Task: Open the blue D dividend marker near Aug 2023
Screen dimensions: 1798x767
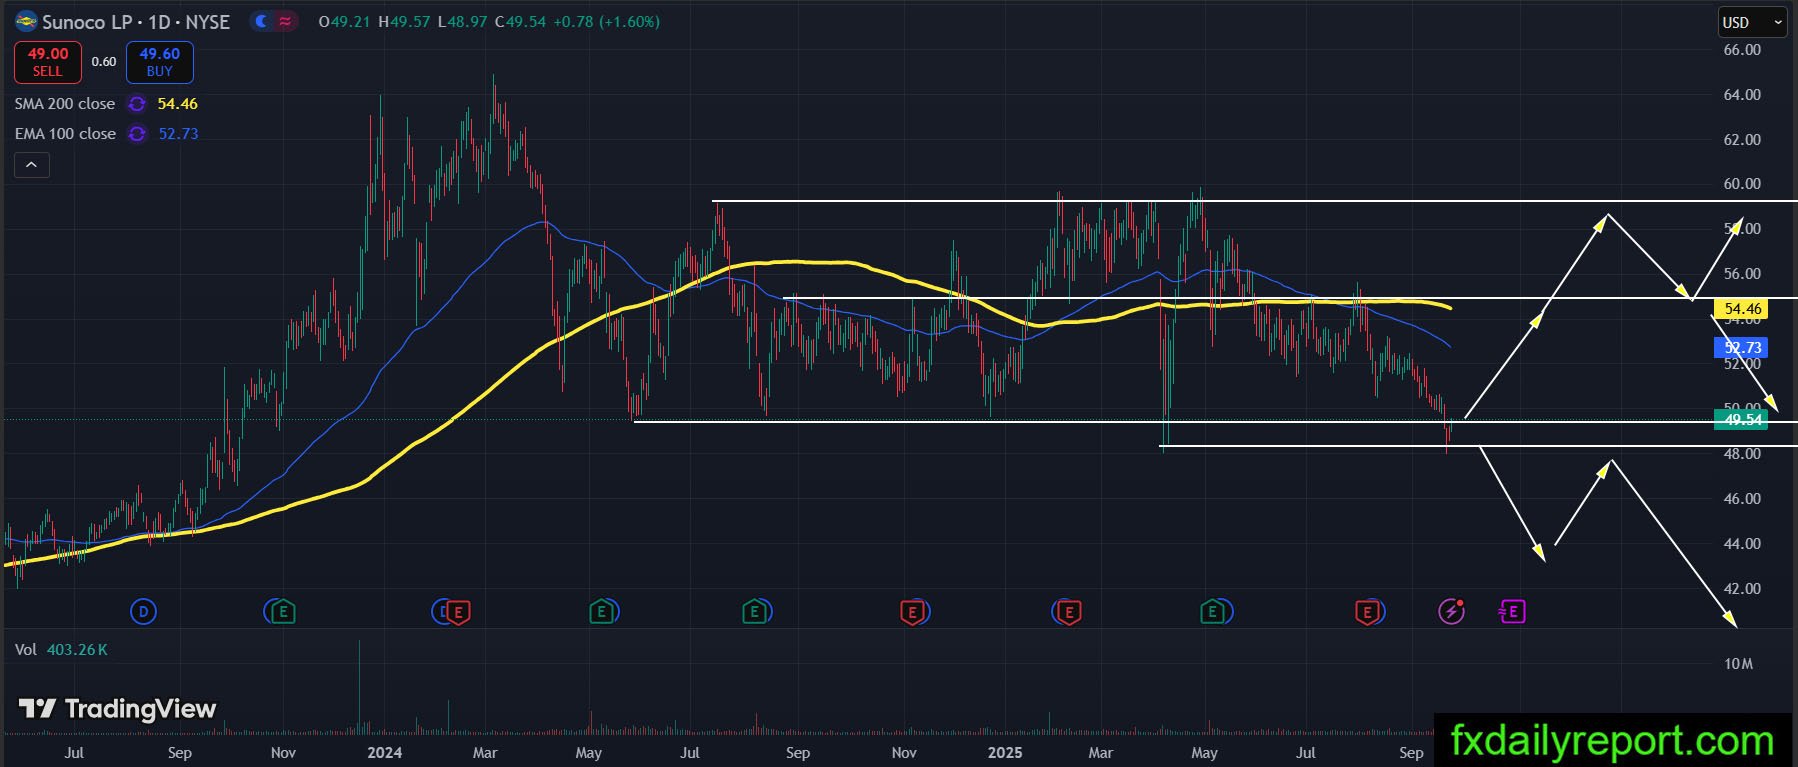Action: click(144, 611)
